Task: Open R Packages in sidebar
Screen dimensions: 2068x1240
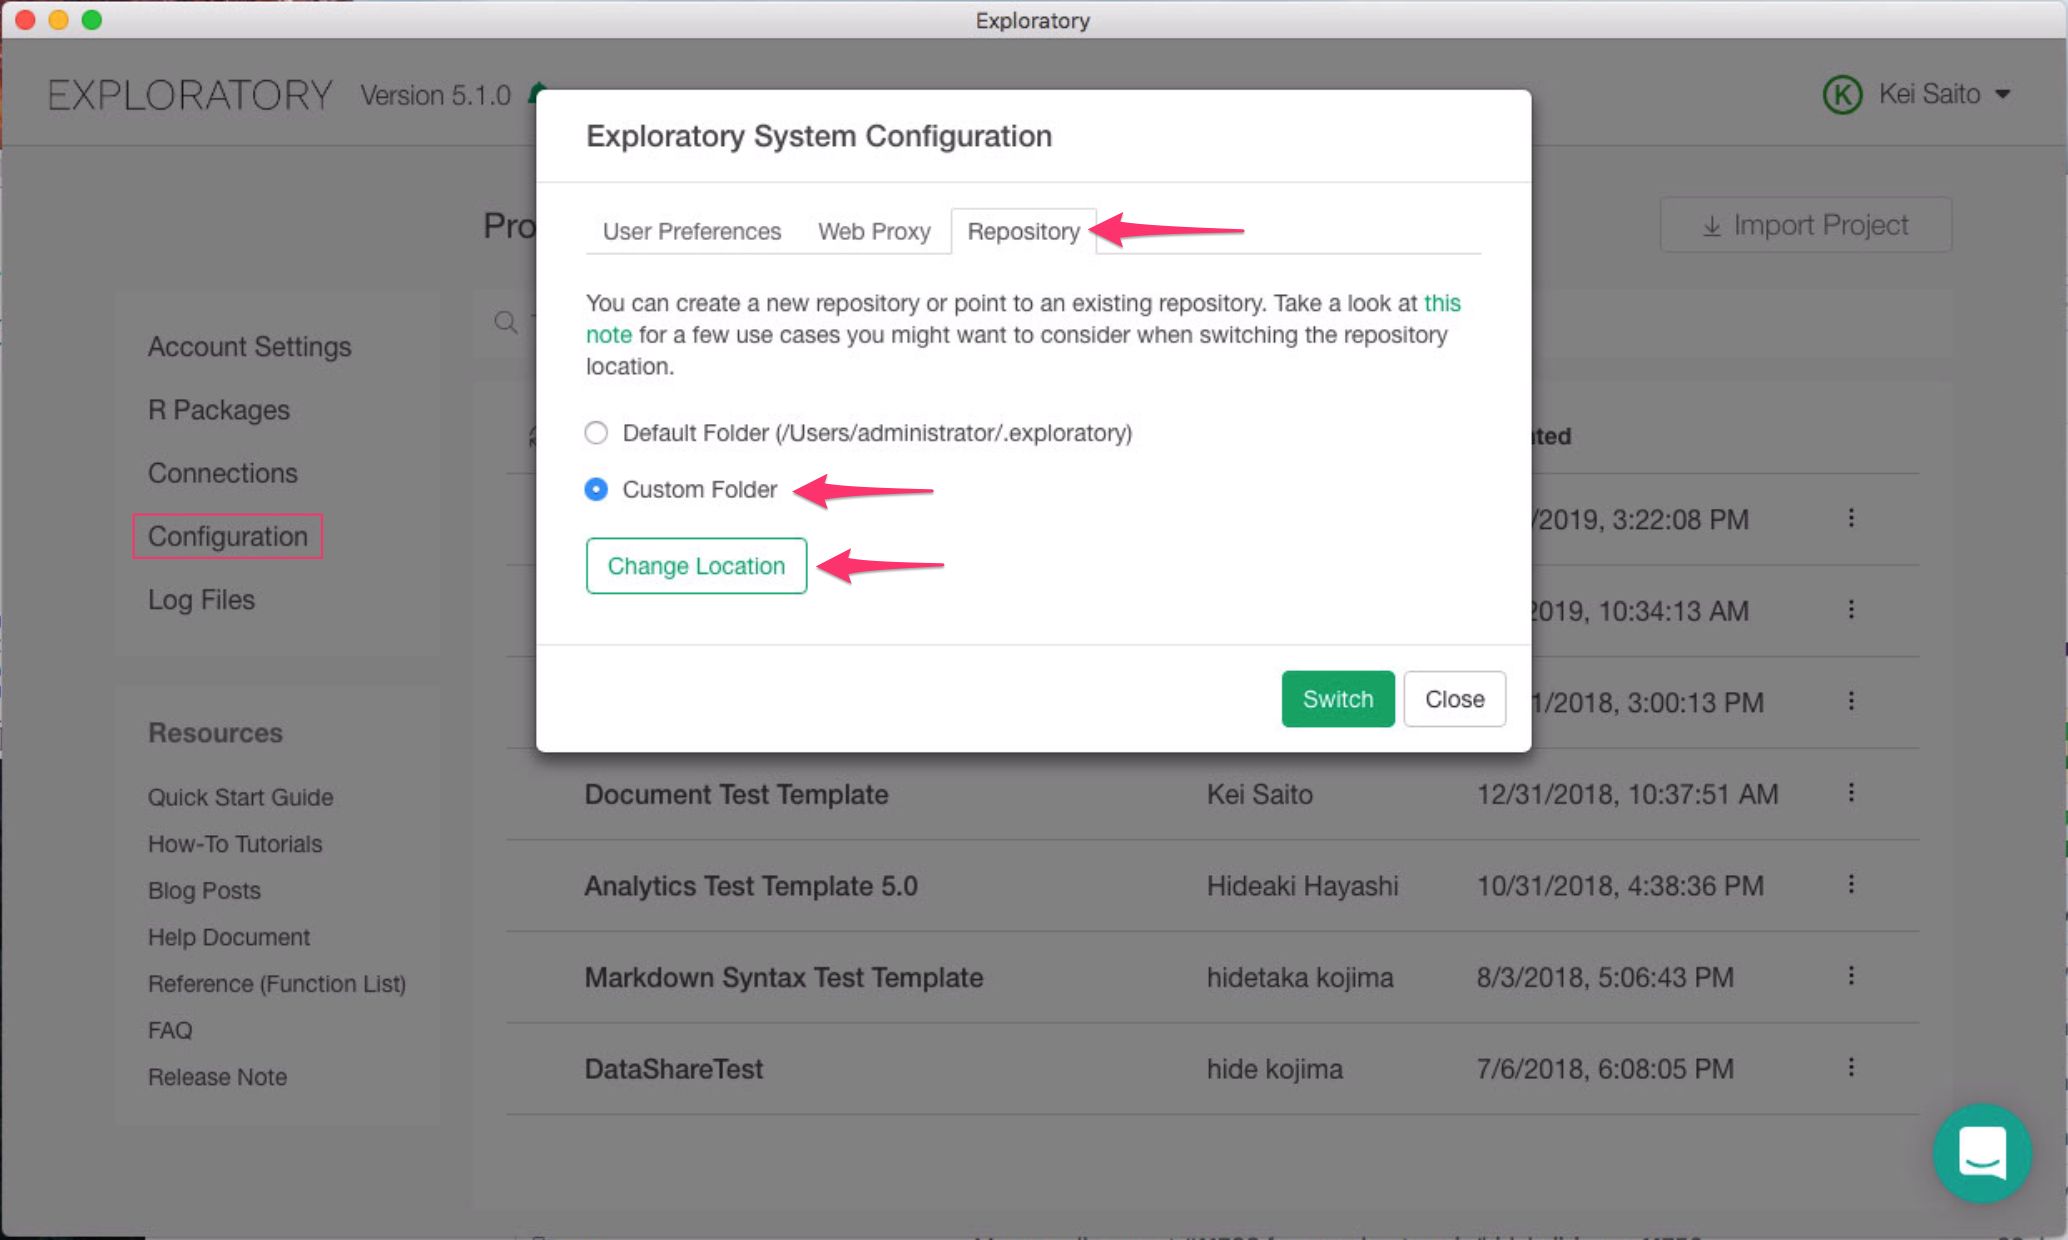Action: [219, 410]
